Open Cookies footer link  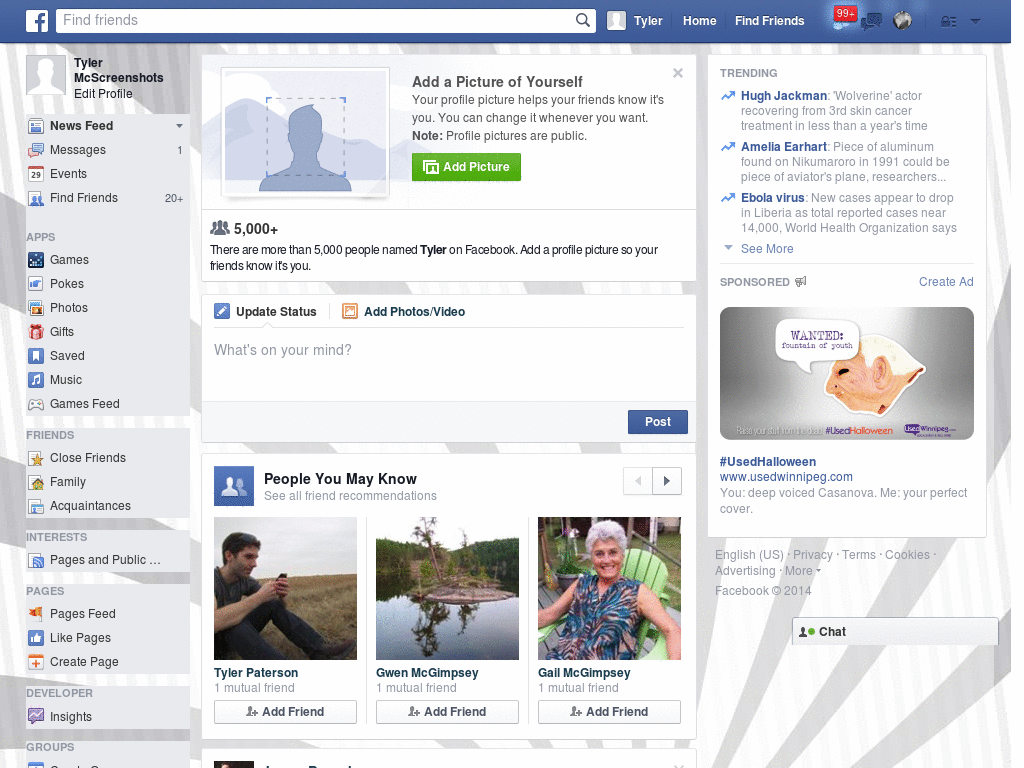[x=907, y=554]
